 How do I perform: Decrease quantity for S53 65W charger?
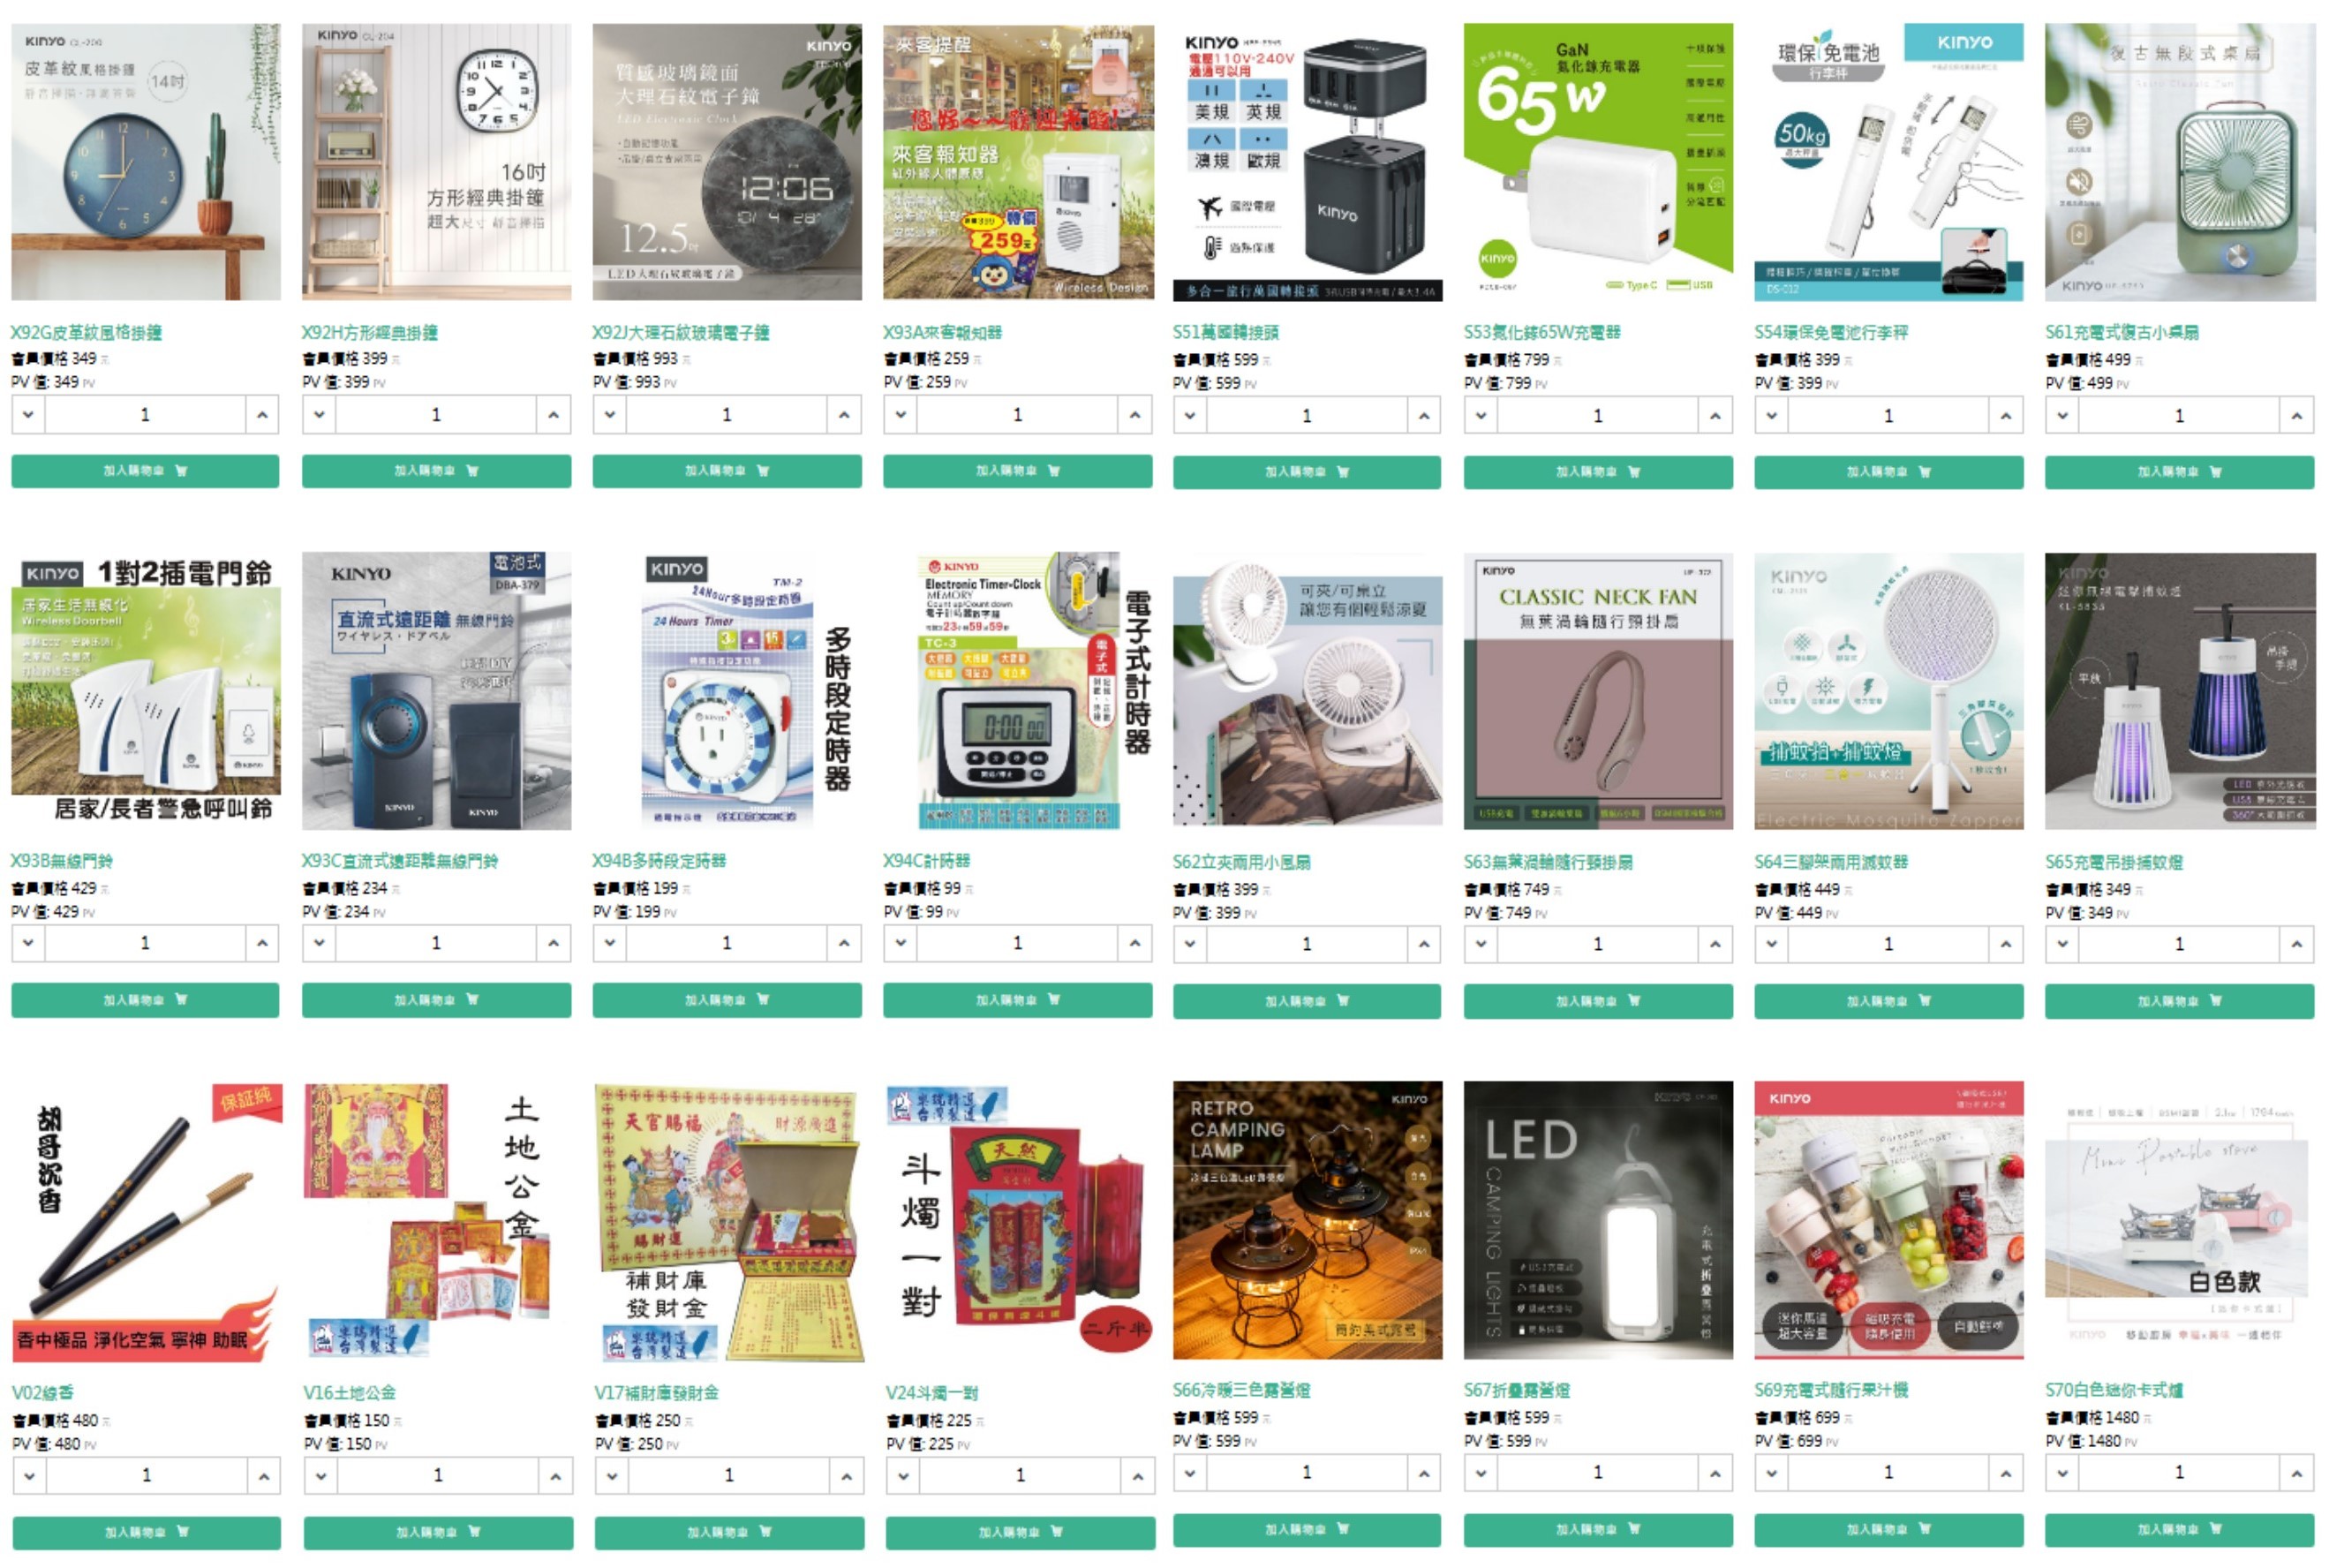click(x=1481, y=416)
